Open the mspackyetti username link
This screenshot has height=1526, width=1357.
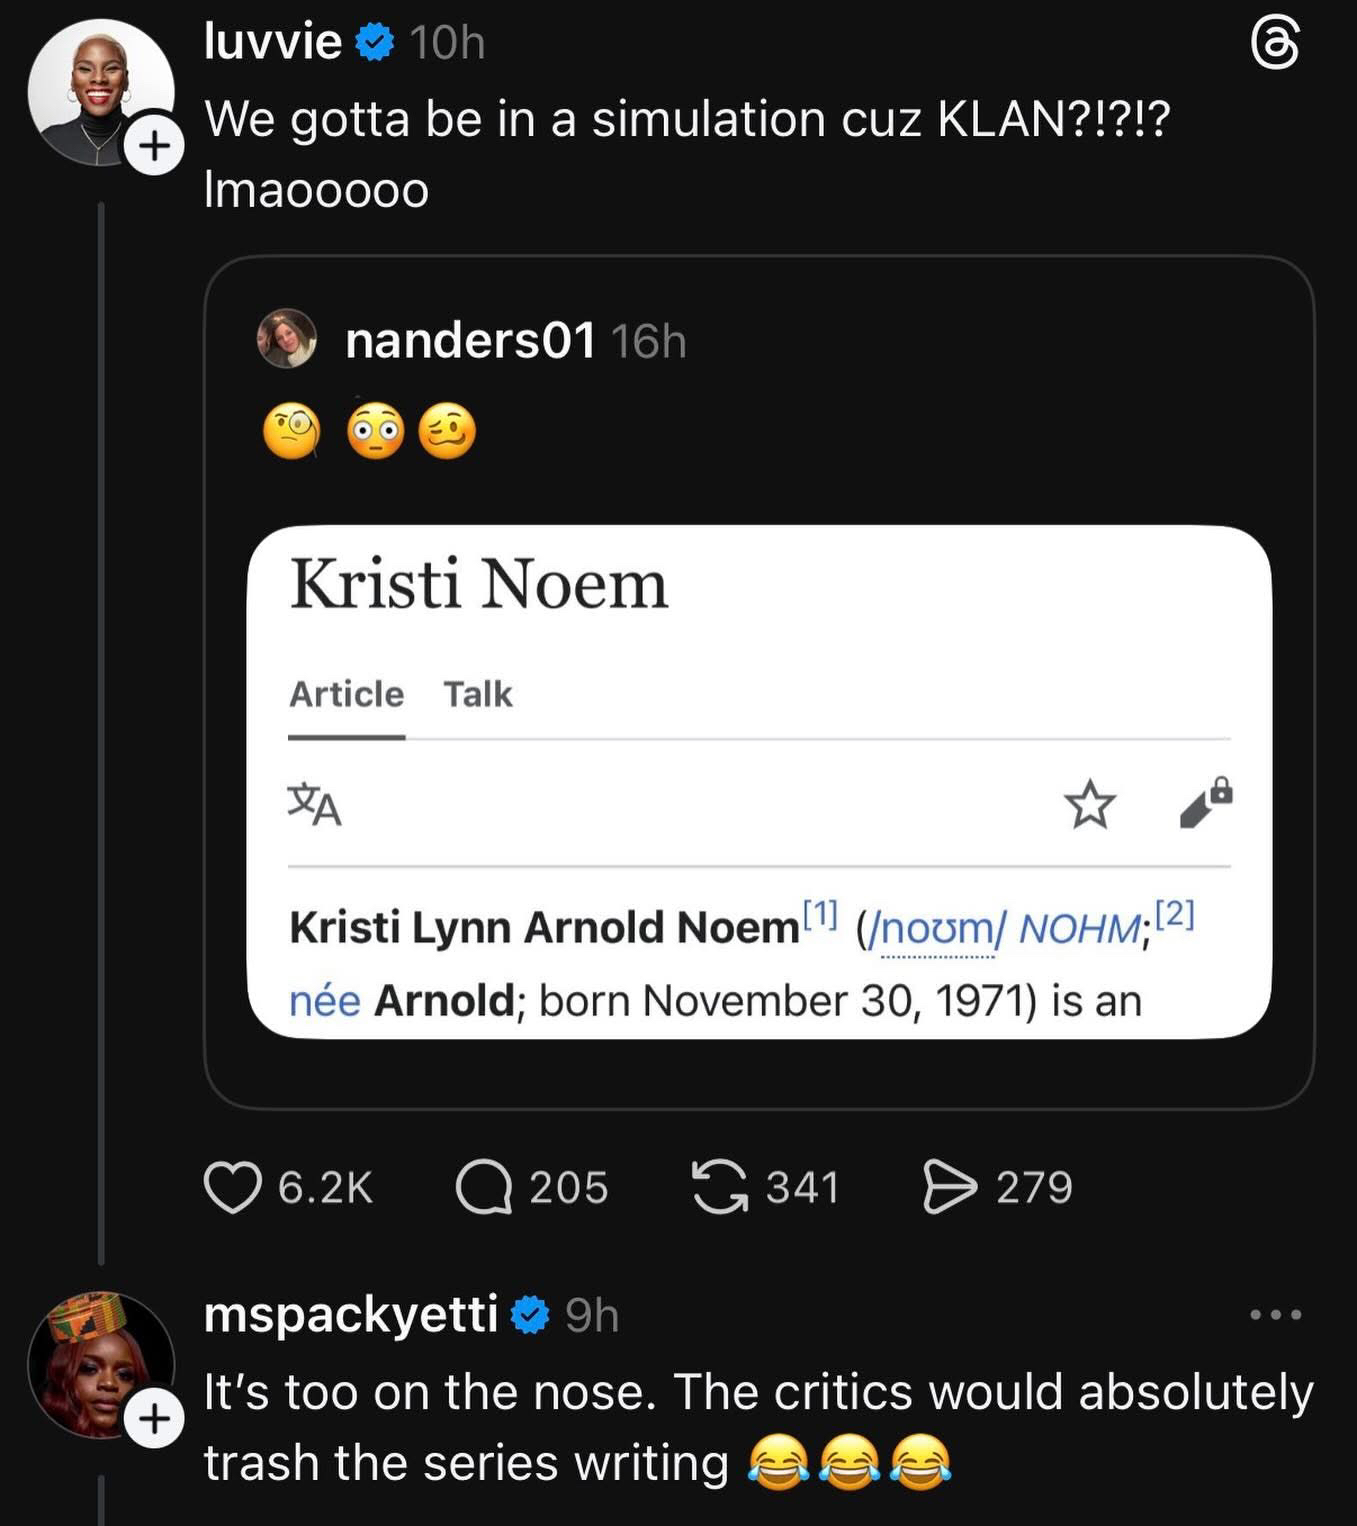[350, 1314]
